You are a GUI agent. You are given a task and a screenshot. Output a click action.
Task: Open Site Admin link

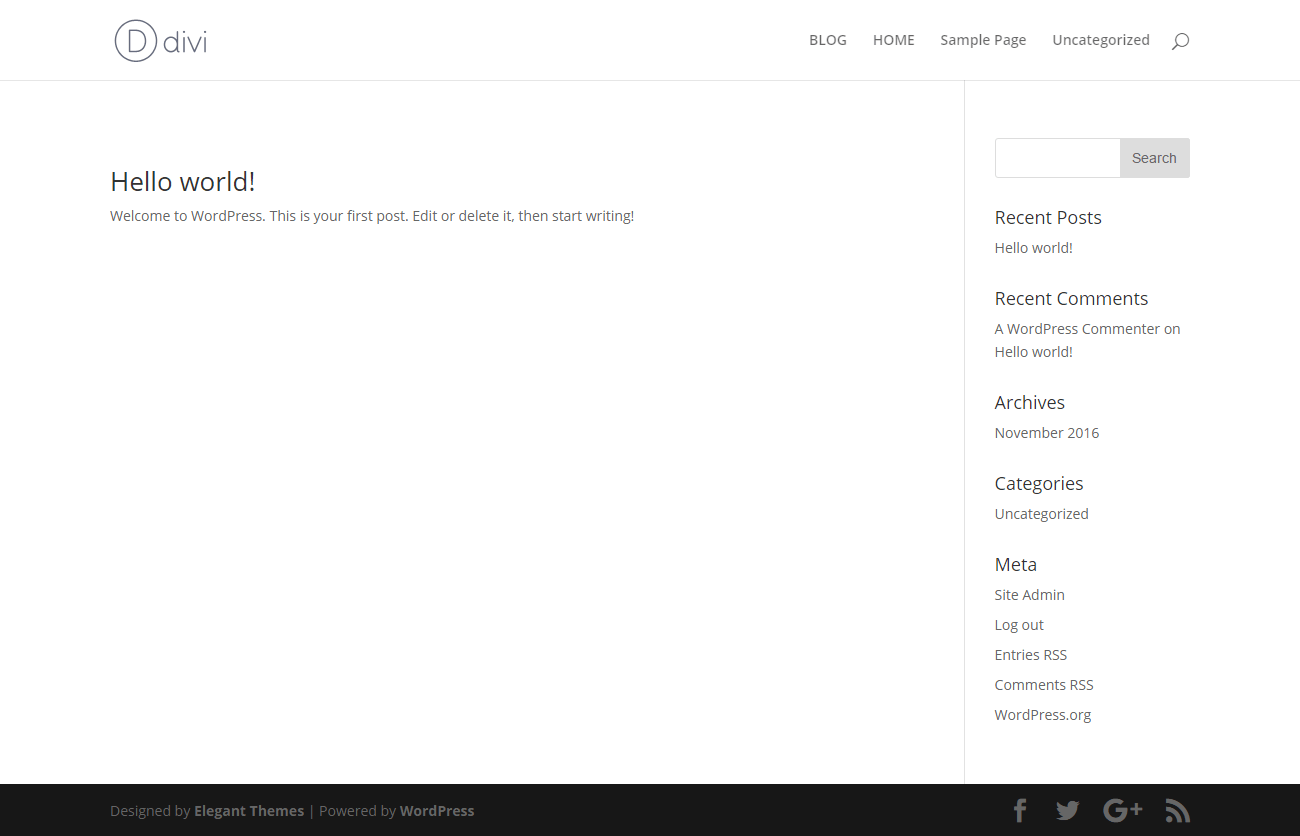click(x=1029, y=595)
